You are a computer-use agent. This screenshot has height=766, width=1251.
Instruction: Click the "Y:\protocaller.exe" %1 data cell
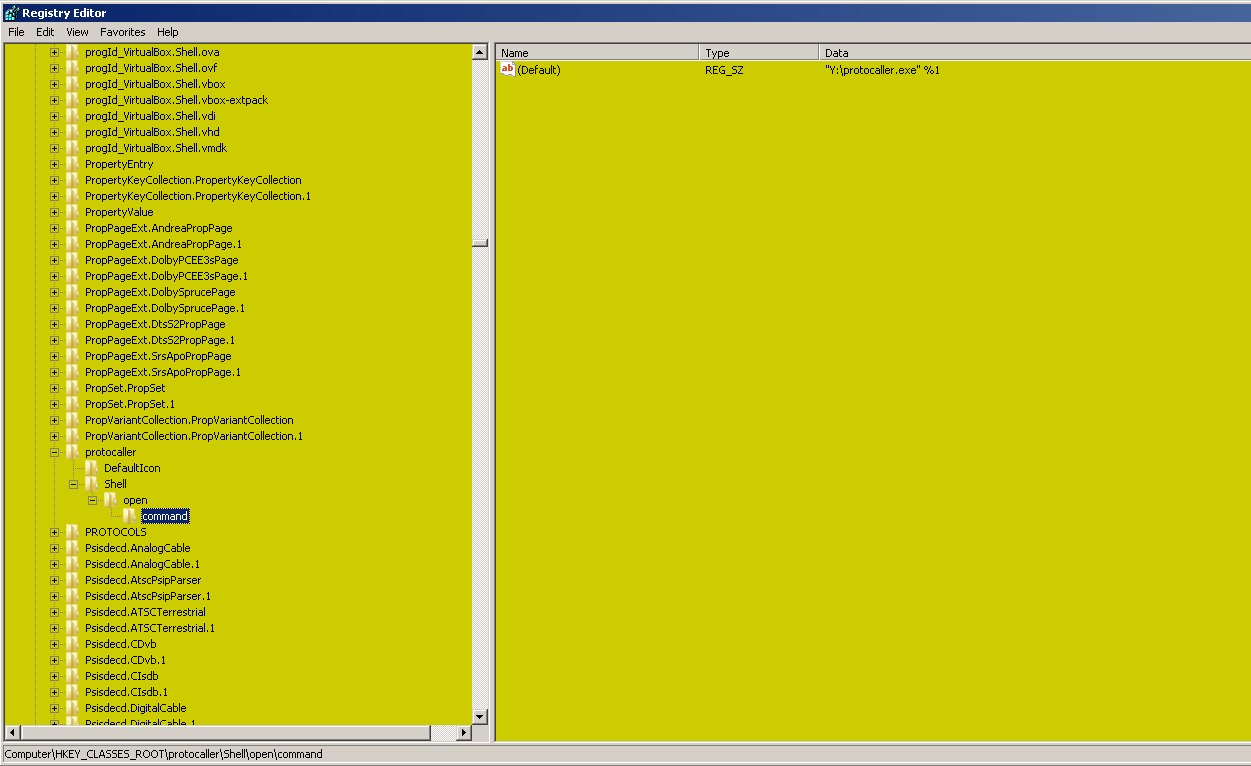click(882, 70)
